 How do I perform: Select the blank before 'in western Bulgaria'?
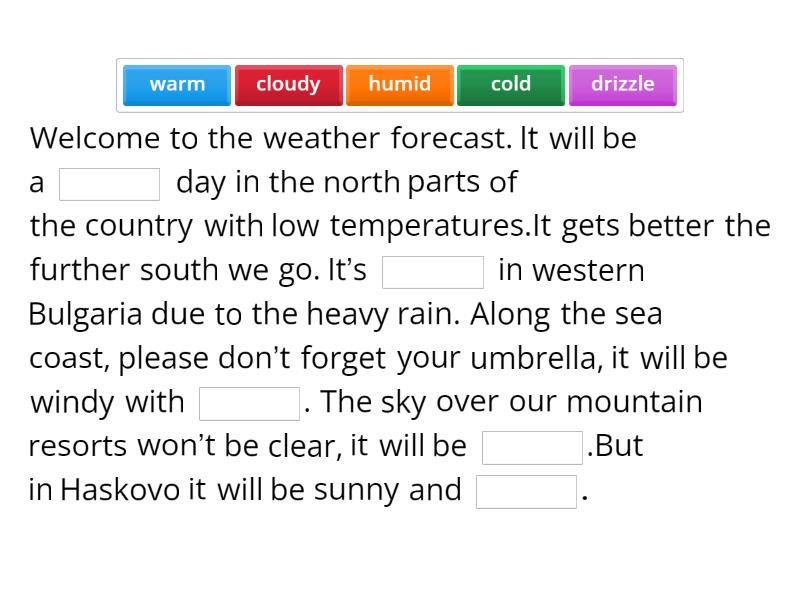(434, 271)
